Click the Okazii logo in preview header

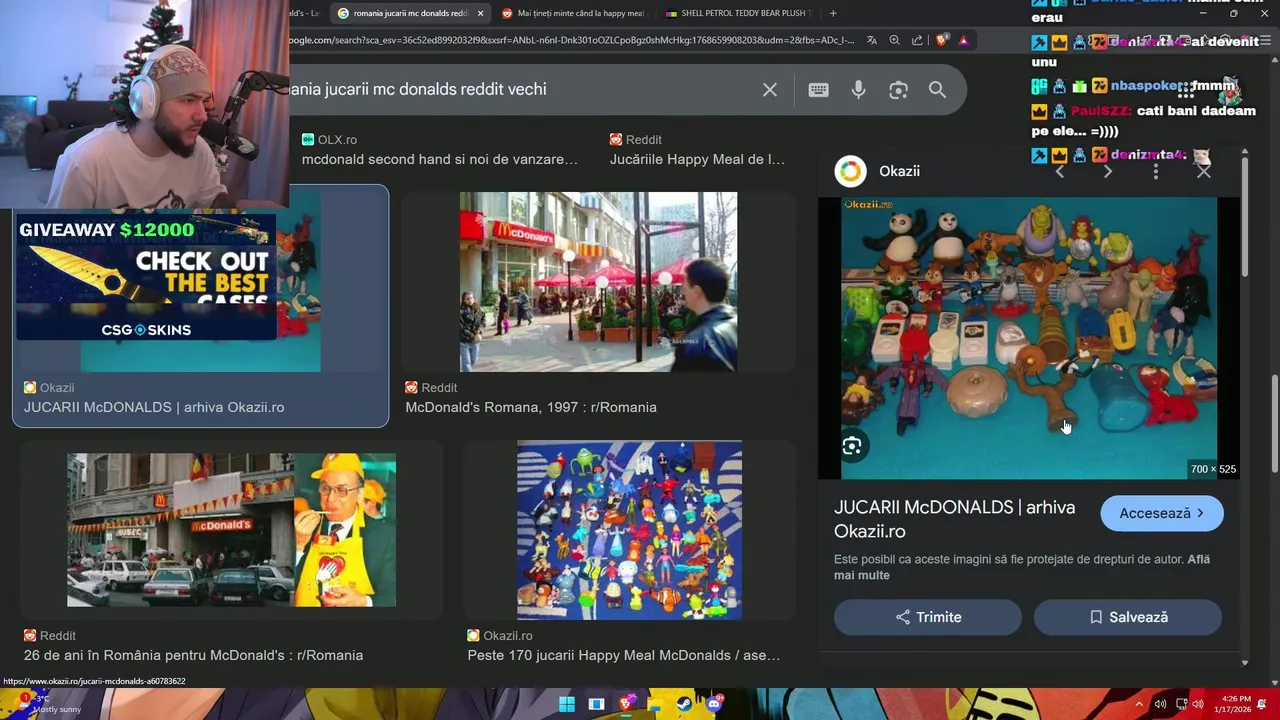(850, 171)
